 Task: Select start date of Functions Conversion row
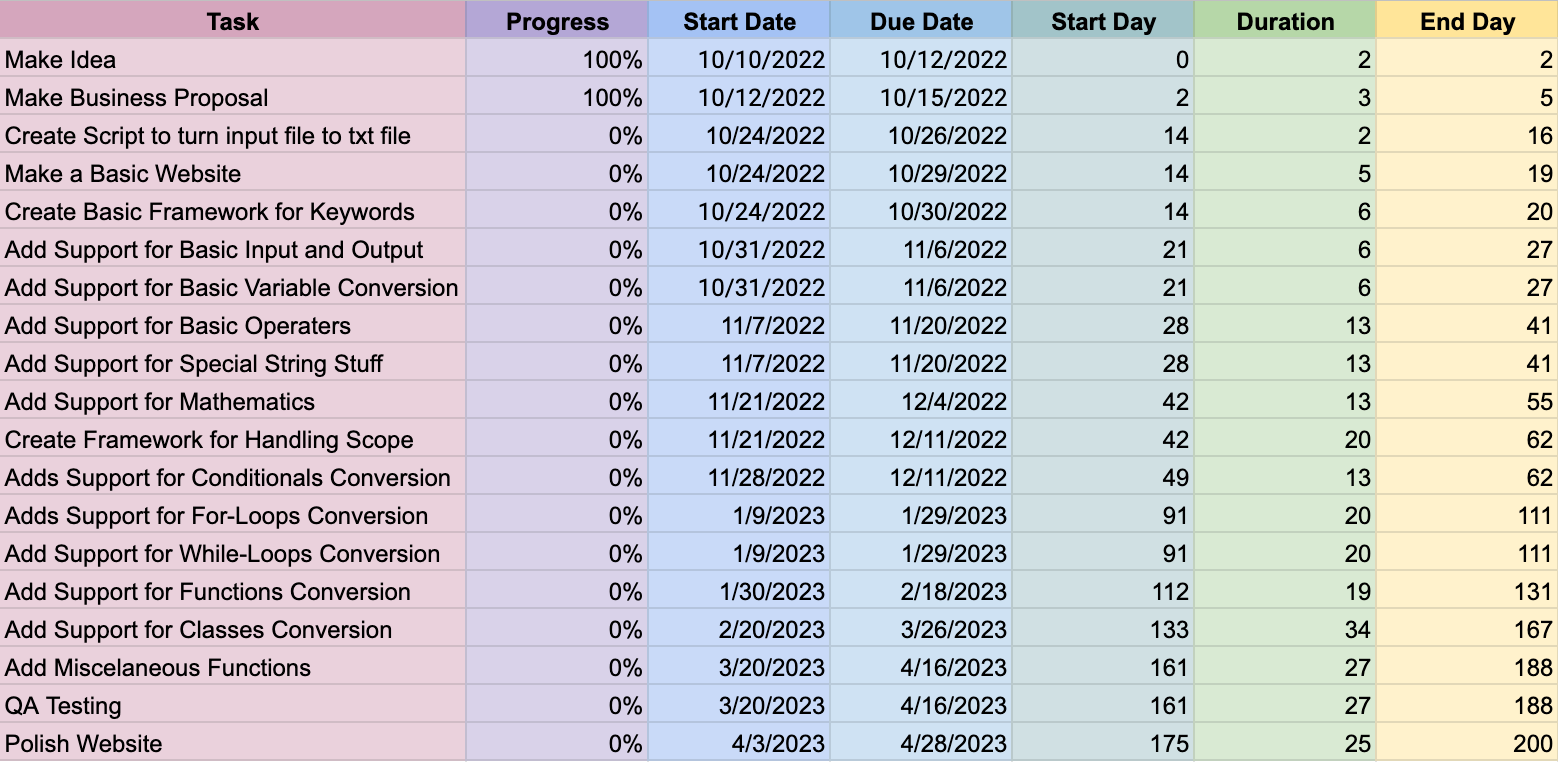[x=739, y=592]
